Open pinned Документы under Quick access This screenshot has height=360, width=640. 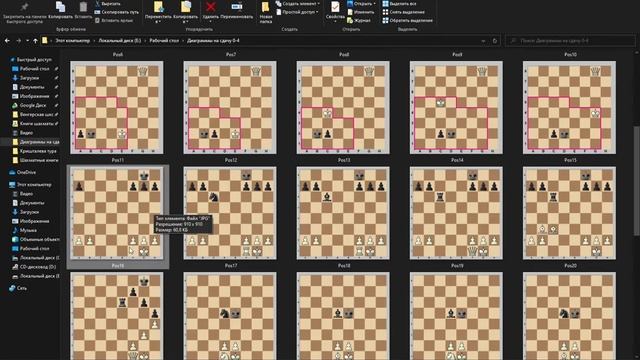pyautogui.click(x=32, y=87)
